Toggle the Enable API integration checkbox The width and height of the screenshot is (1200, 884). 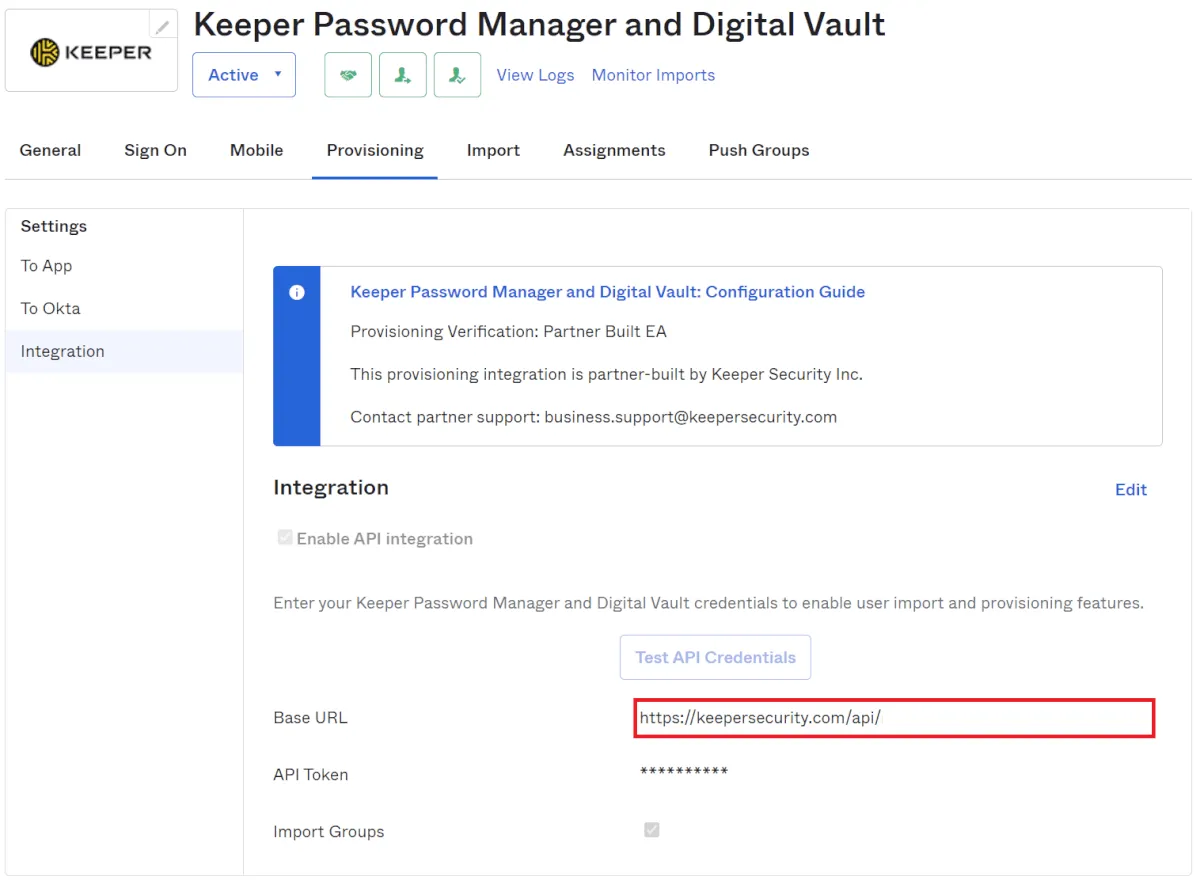[285, 538]
